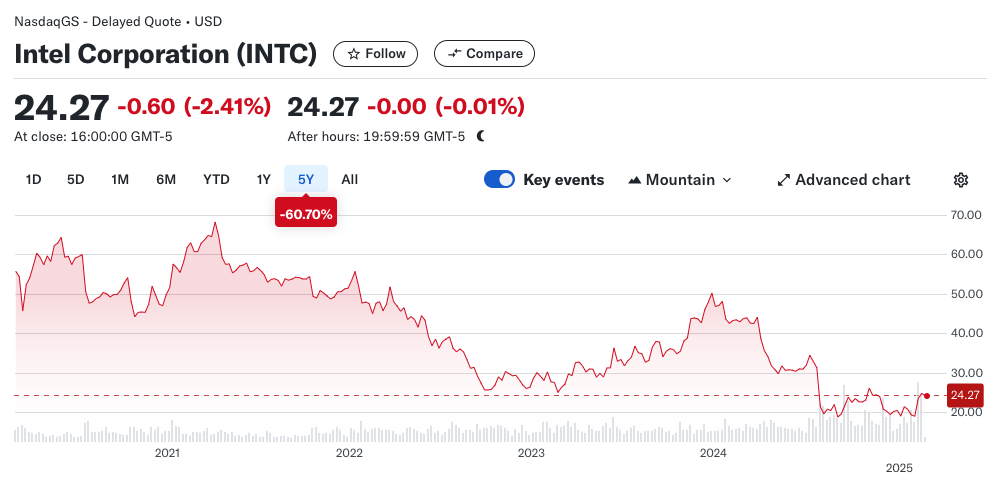Image resolution: width=995 pixels, height=481 pixels.
Task: Click the after-hours moon icon
Action: 481,136
